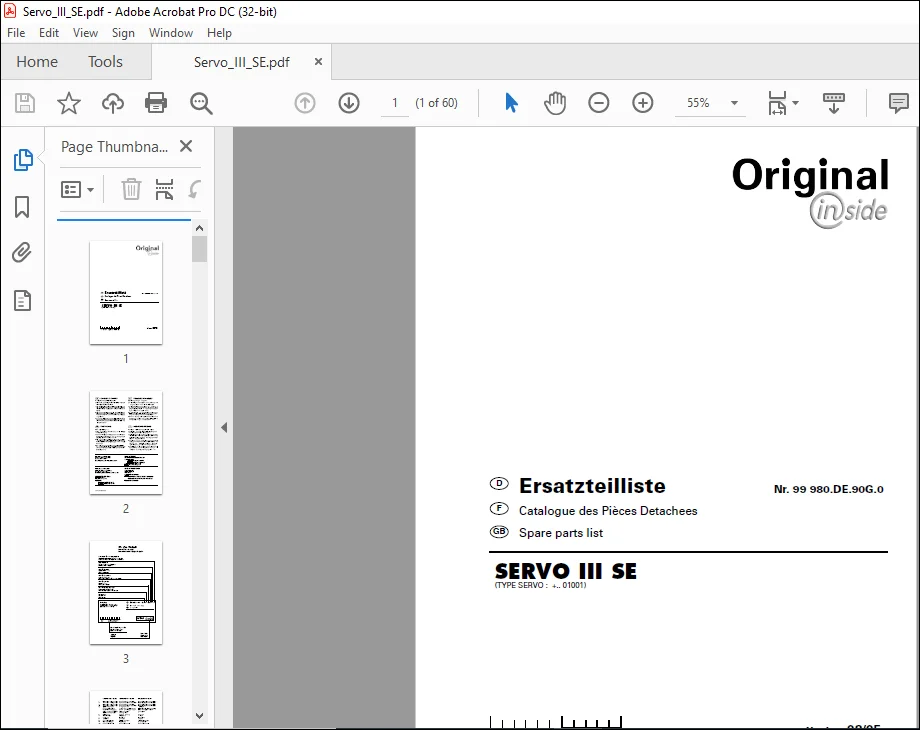Expand the 55% zoom level dropdown
The image size is (920, 730).
pos(734,103)
